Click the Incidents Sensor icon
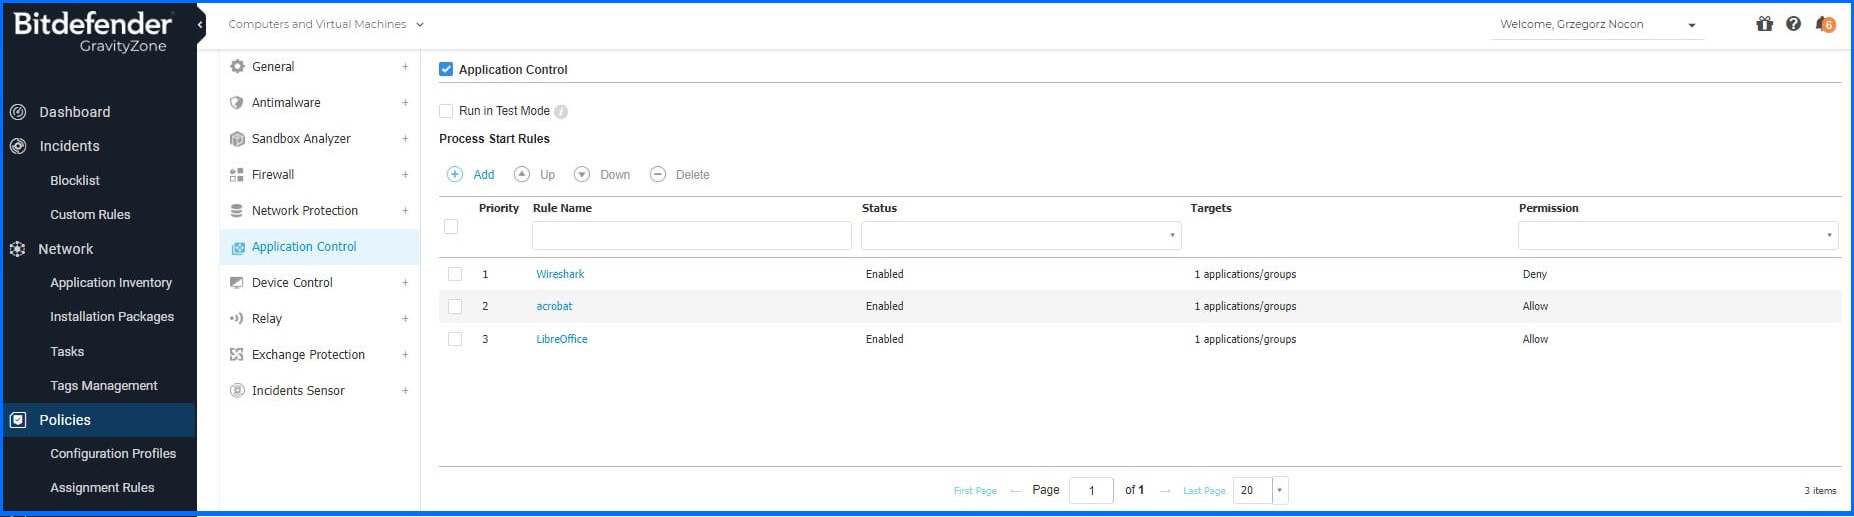This screenshot has height=517, width=1854. (237, 390)
